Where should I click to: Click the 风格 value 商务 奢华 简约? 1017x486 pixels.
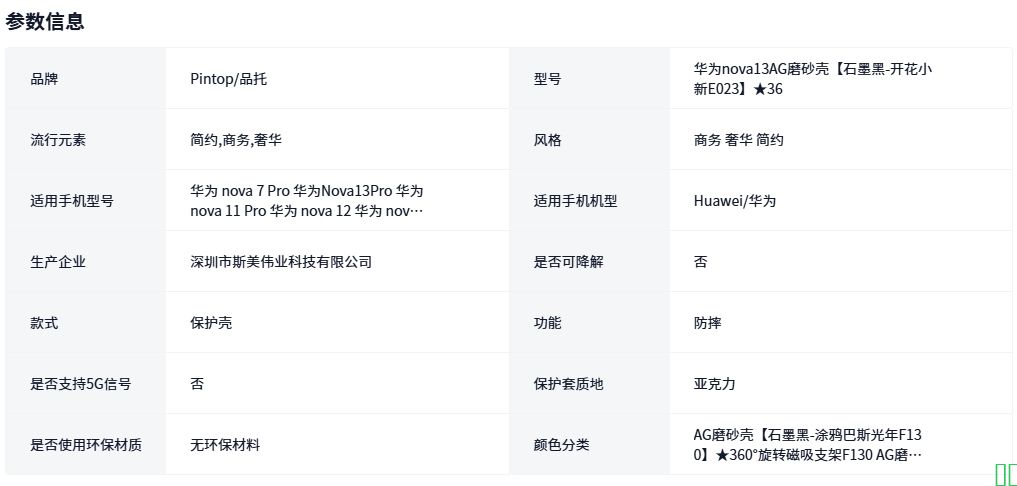tap(739, 140)
